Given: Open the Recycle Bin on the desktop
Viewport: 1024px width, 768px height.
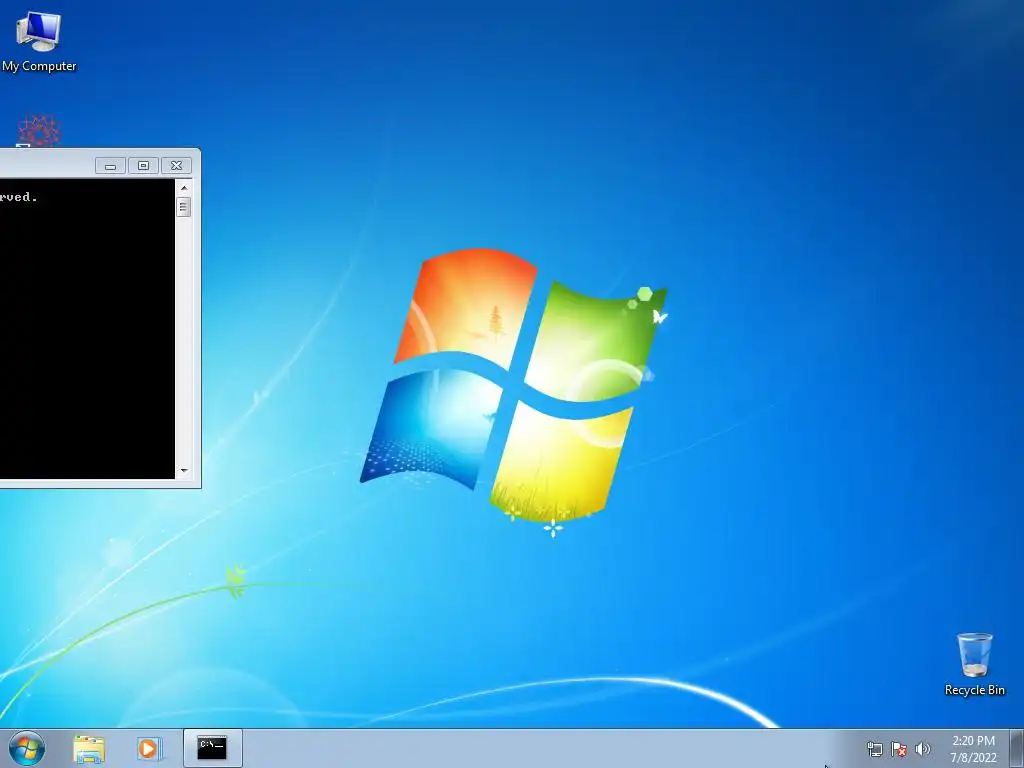Looking at the screenshot, I should 974,664.
